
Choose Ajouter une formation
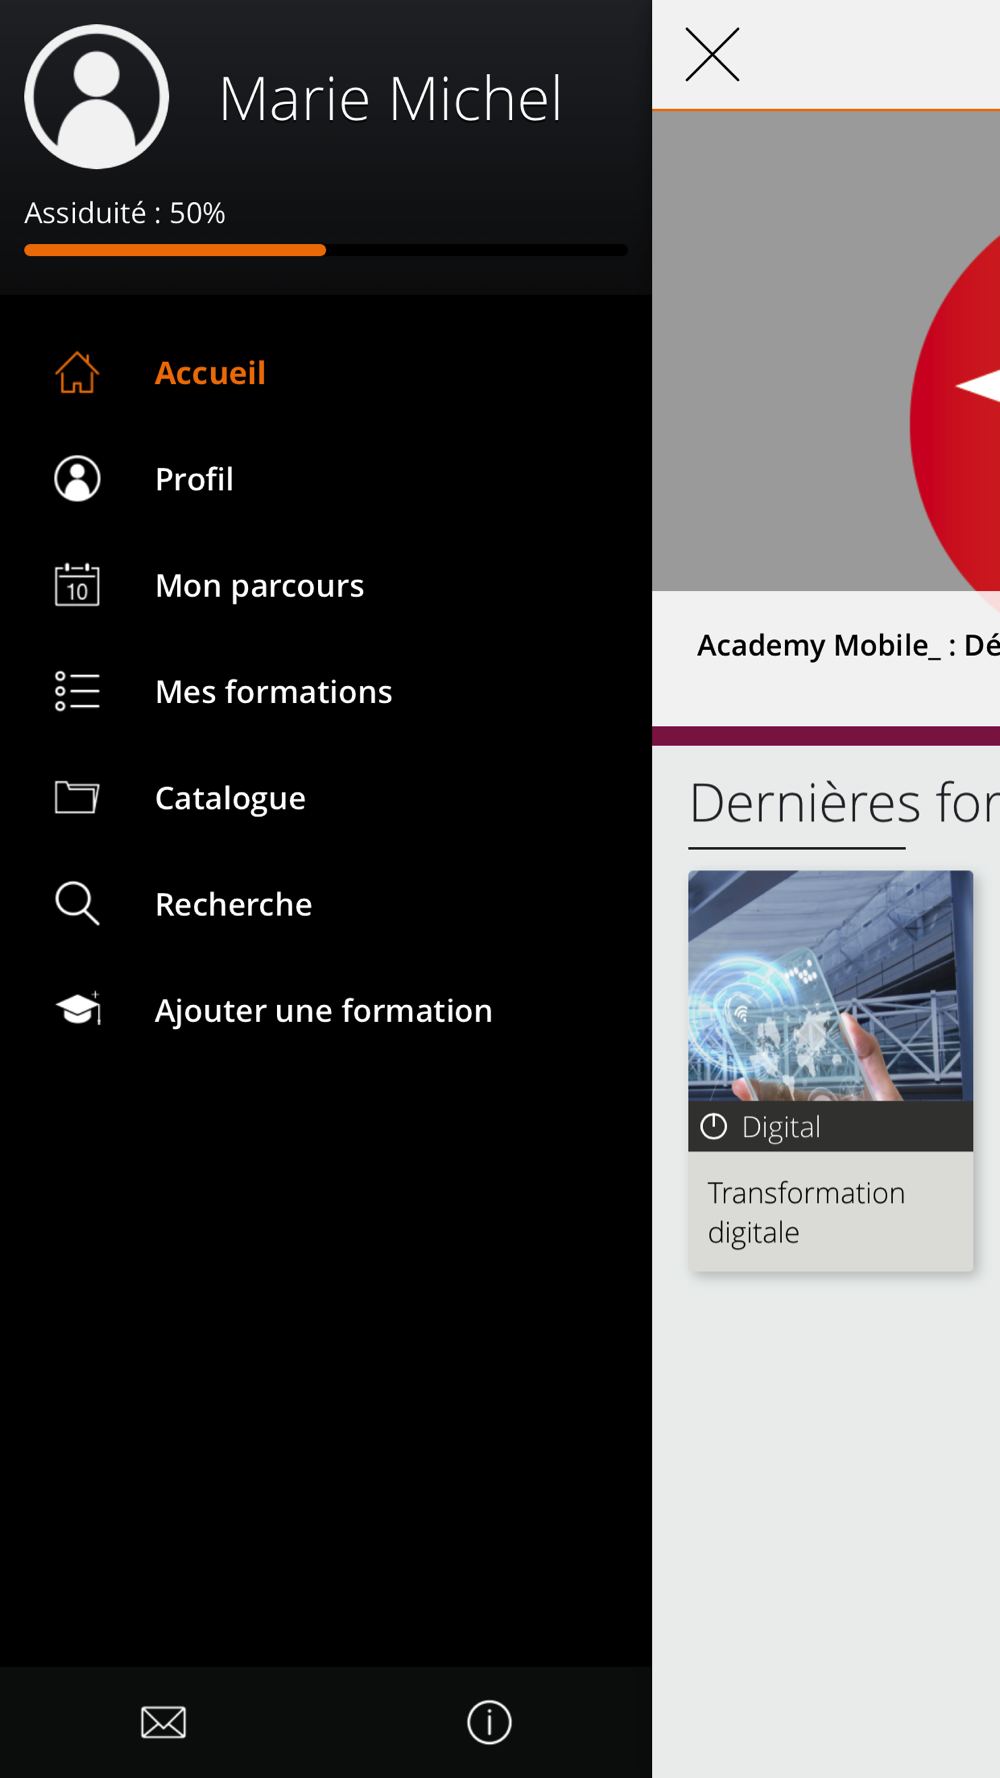pos(326,1010)
